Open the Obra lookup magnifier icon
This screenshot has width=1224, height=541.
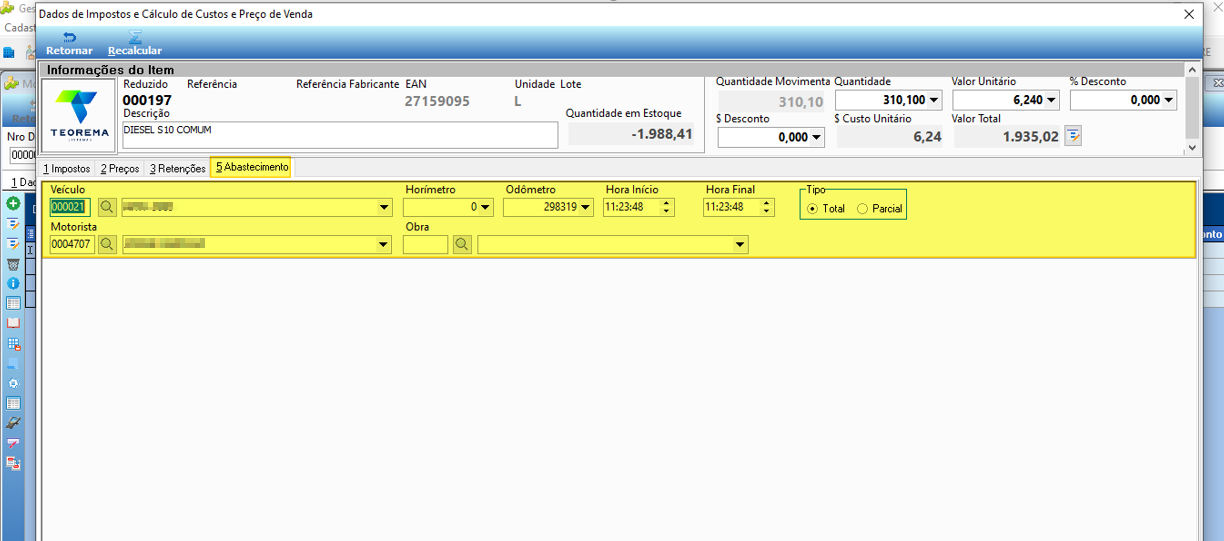coord(462,244)
